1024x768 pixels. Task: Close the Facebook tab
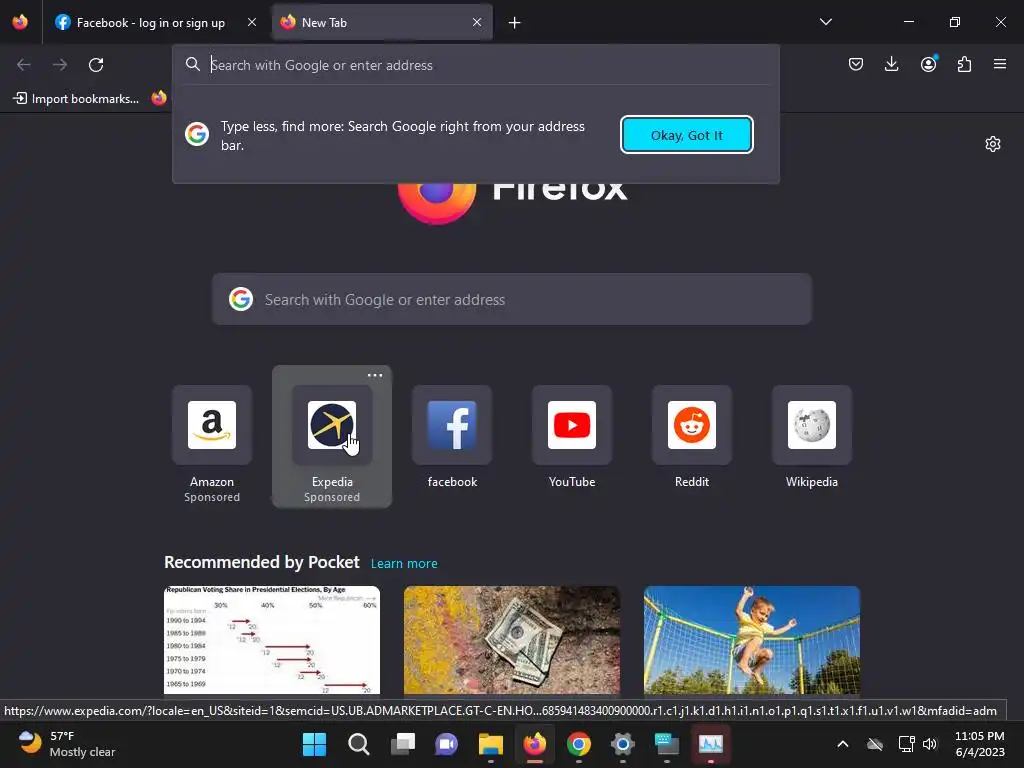point(251,22)
